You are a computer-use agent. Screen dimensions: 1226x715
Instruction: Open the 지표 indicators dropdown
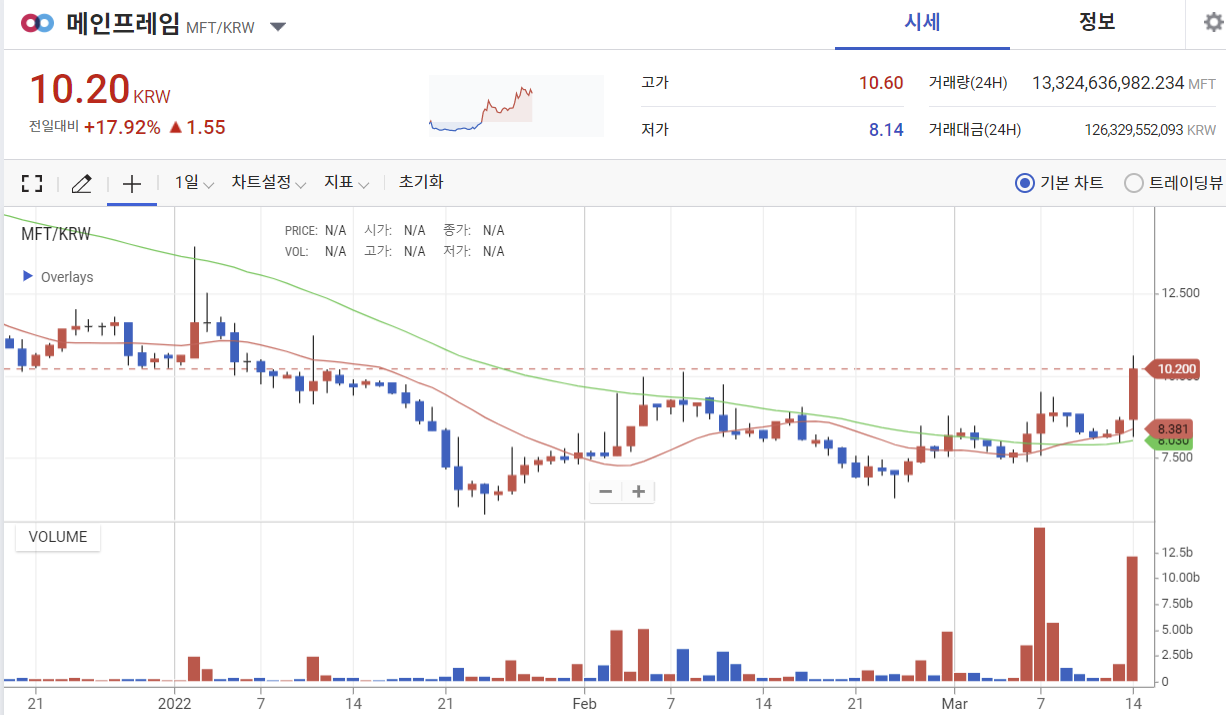pyautogui.click(x=340, y=183)
